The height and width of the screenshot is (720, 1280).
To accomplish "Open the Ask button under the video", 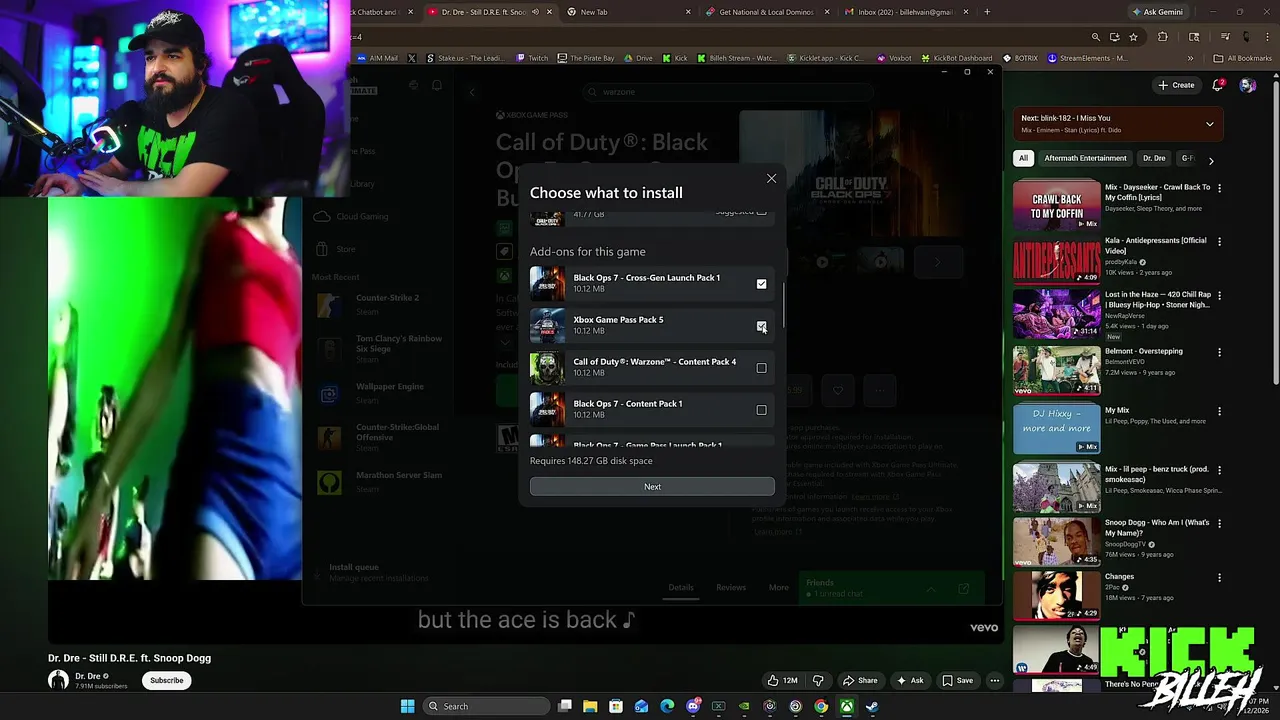I will tap(910, 680).
